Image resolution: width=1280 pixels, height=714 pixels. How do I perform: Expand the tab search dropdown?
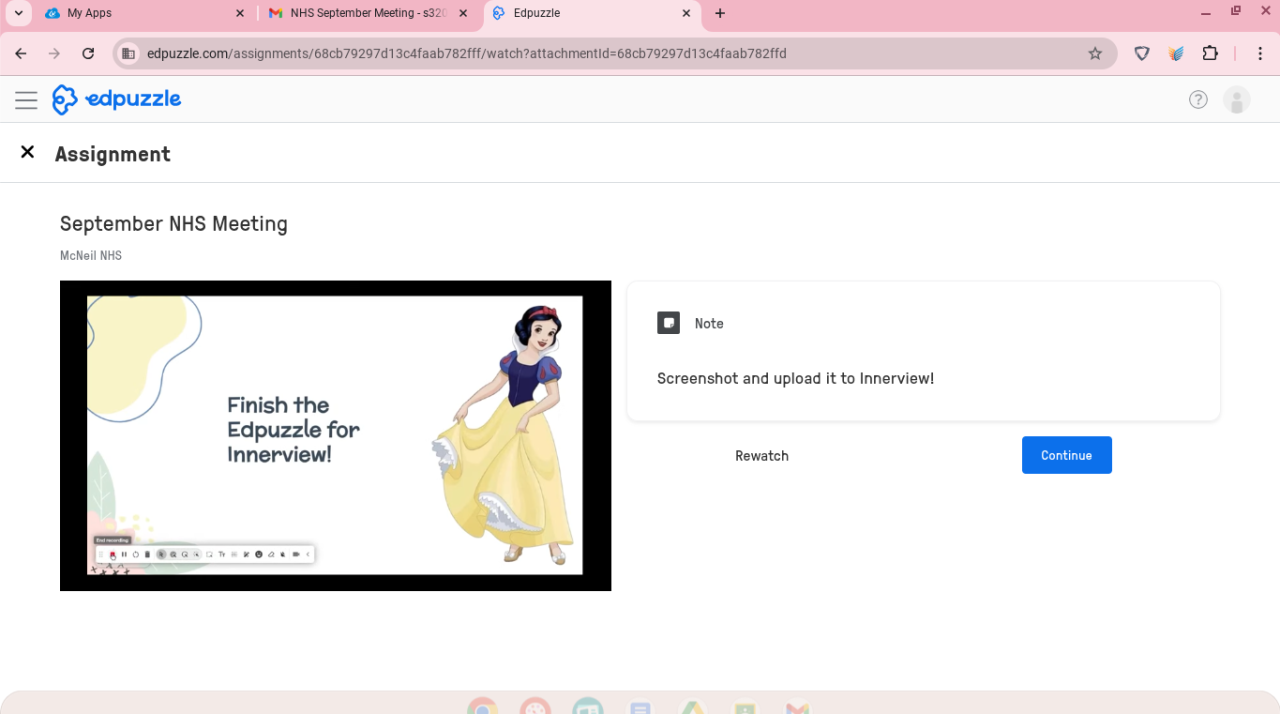(18, 13)
